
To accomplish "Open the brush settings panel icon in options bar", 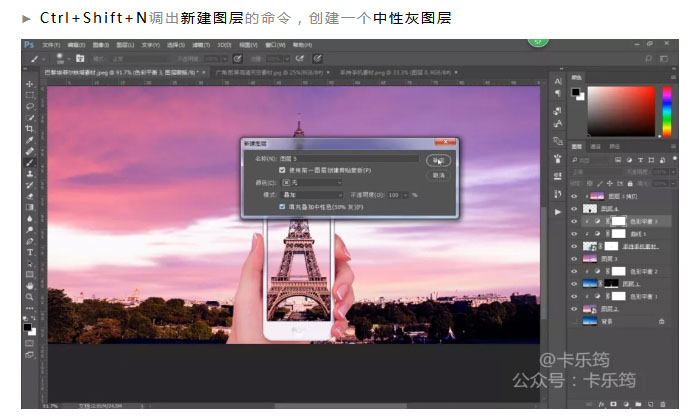I will pyautogui.click(x=80, y=59).
